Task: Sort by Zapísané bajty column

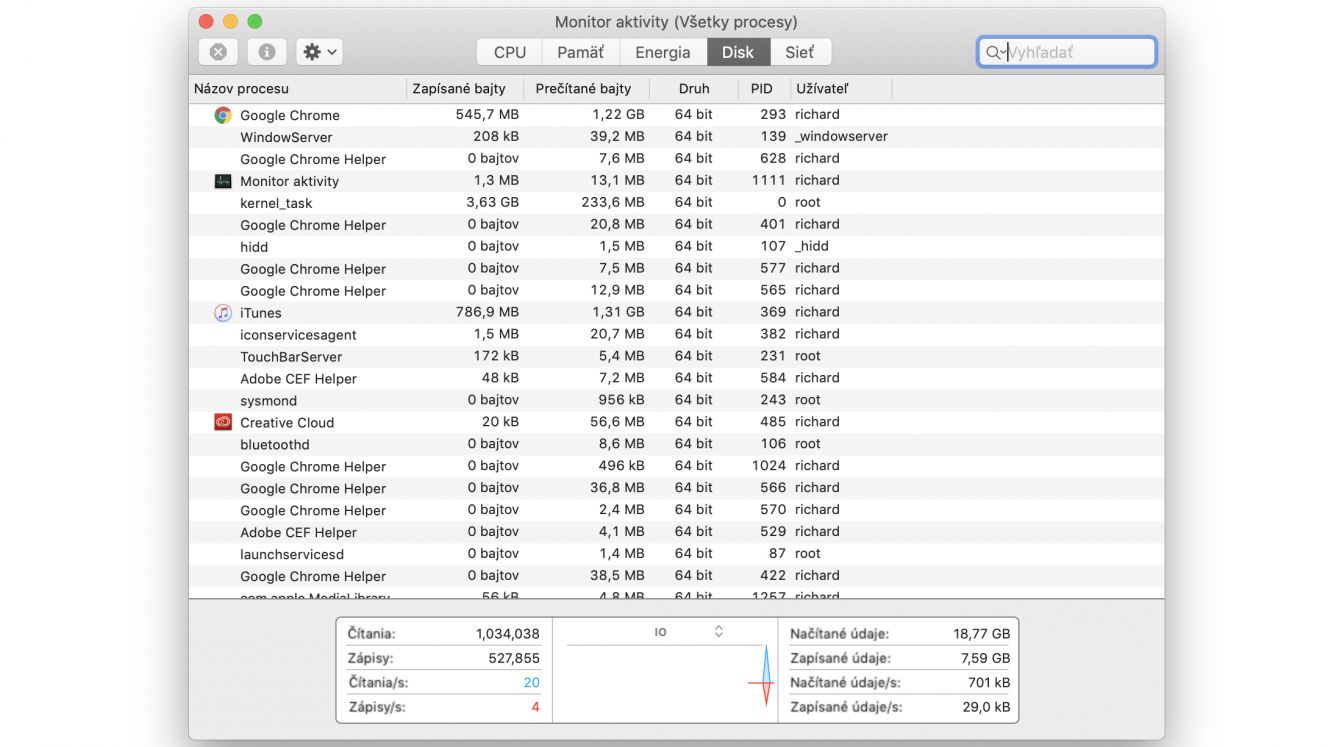Action: click(465, 89)
